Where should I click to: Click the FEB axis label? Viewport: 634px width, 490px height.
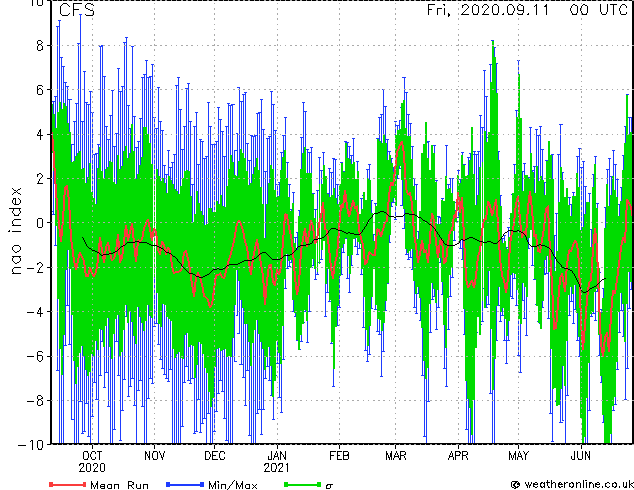339,456
